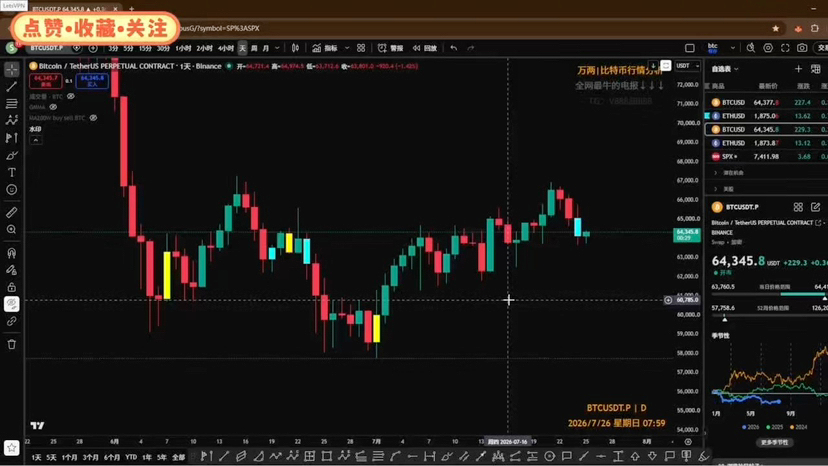This screenshot has height=466, width=828.
Task: Open the USDT currency dropdown
Action: [688, 66]
